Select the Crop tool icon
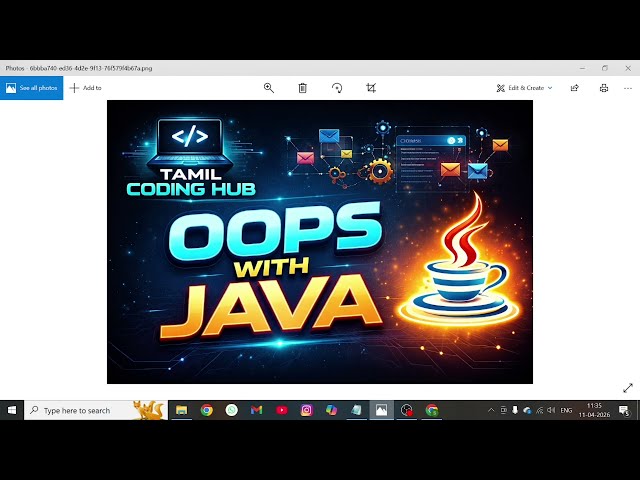The width and height of the screenshot is (640, 480). (371, 88)
